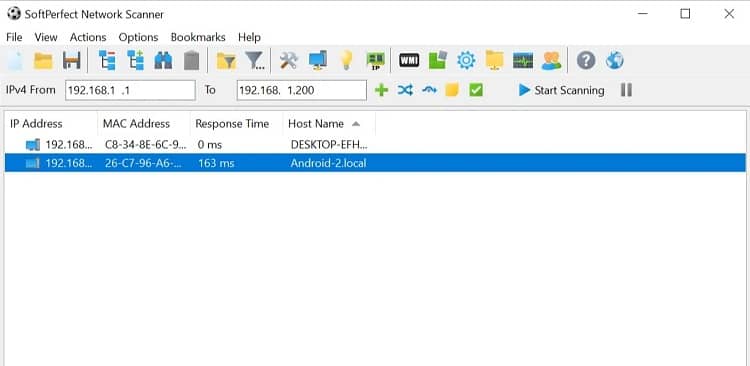Viewport: 750px width, 366px height.
Task: Open the Bookmarks menu
Action: (198, 37)
